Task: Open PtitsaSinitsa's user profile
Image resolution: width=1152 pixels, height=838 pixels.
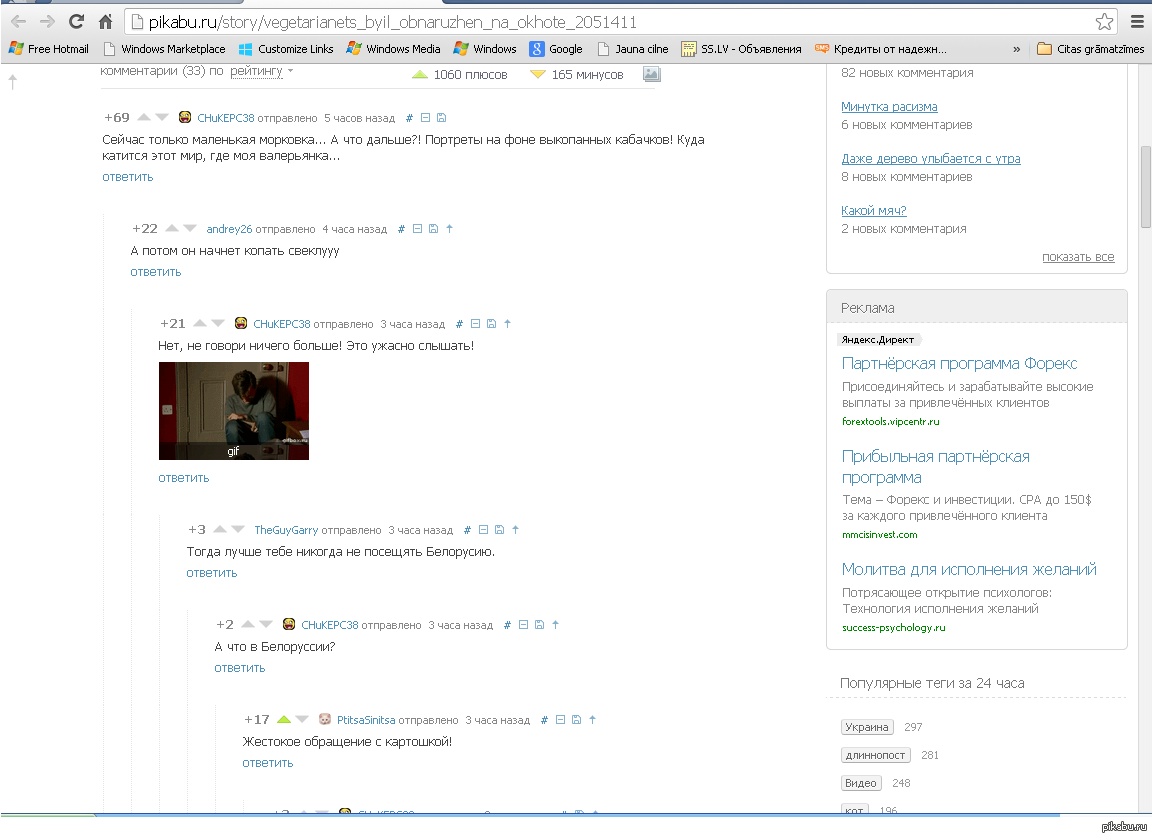Action: click(366, 720)
